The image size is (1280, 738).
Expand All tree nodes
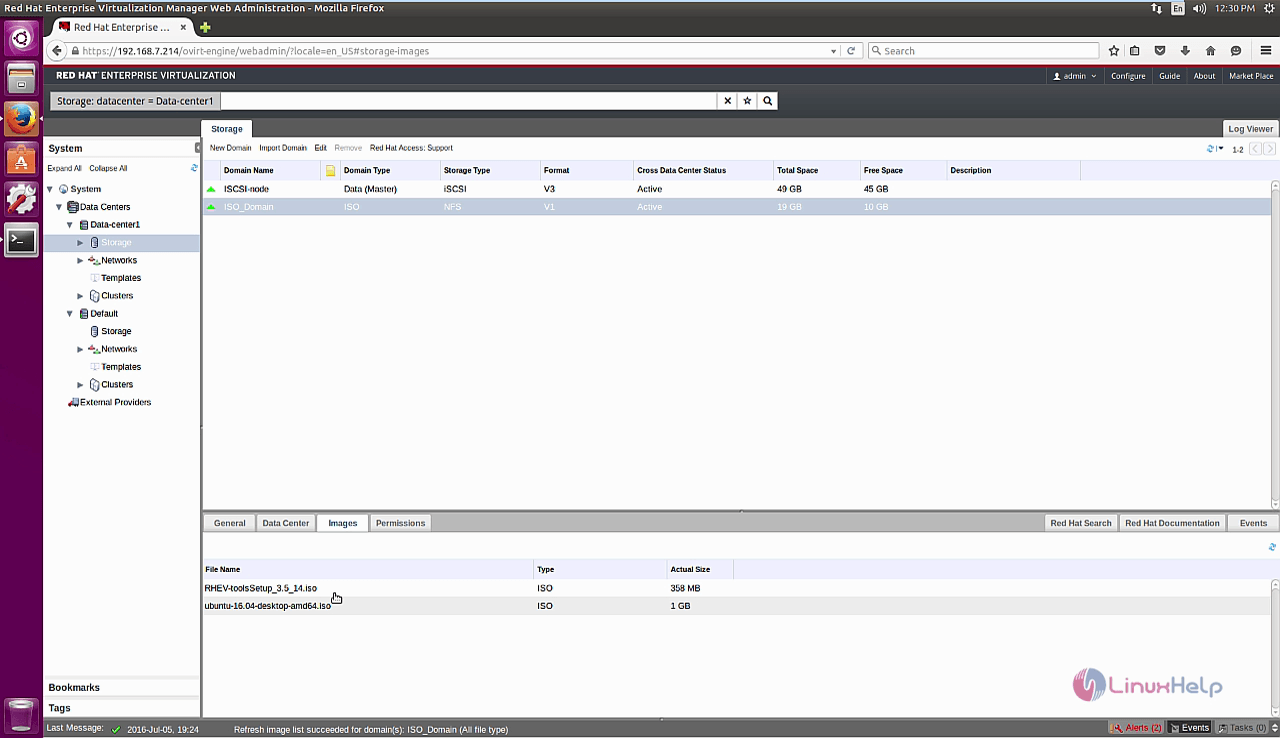pyautogui.click(x=65, y=169)
